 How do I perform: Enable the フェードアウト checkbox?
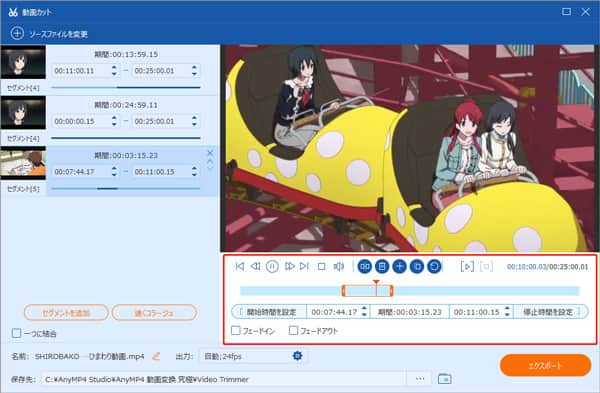[x=293, y=330]
